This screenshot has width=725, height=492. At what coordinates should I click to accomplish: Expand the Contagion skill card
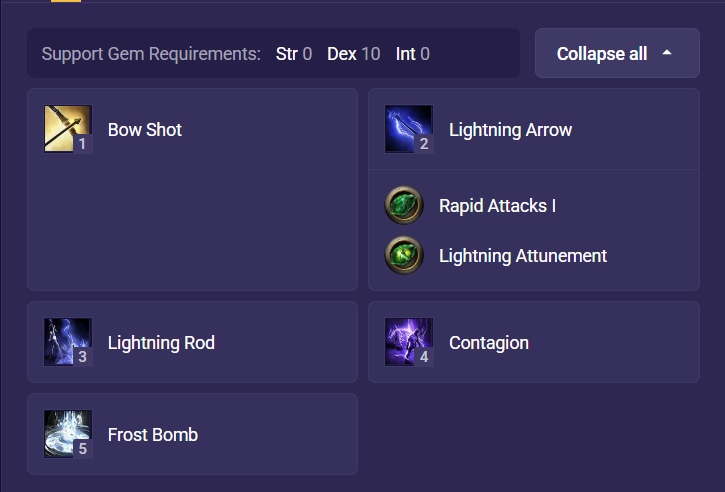click(534, 342)
